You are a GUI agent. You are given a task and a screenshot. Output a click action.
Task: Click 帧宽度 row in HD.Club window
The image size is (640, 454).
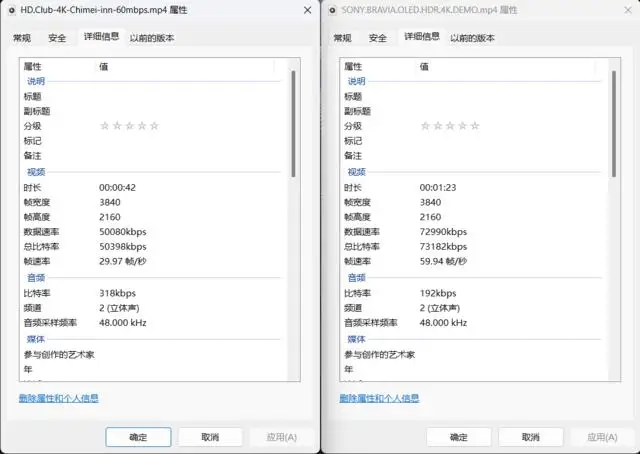click(x=151, y=203)
